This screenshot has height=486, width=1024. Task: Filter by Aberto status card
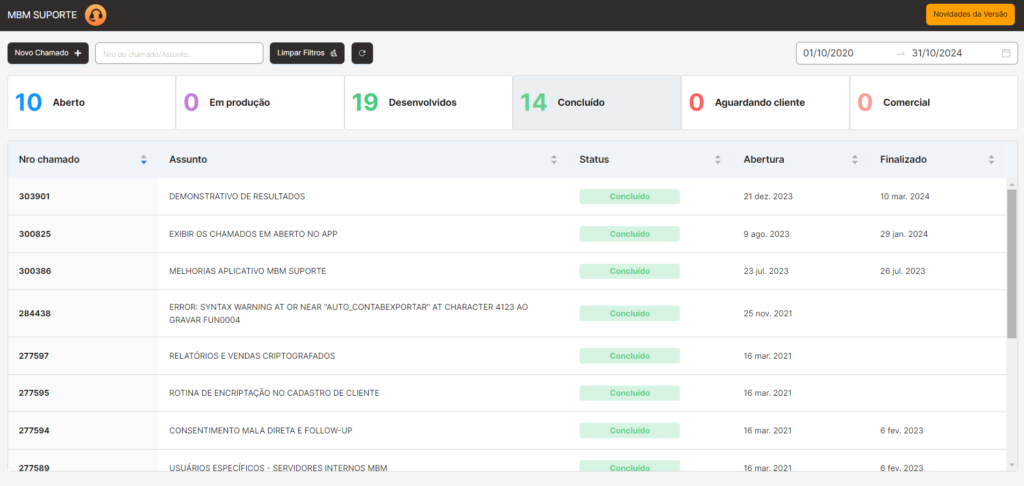(x=91, y=103)
